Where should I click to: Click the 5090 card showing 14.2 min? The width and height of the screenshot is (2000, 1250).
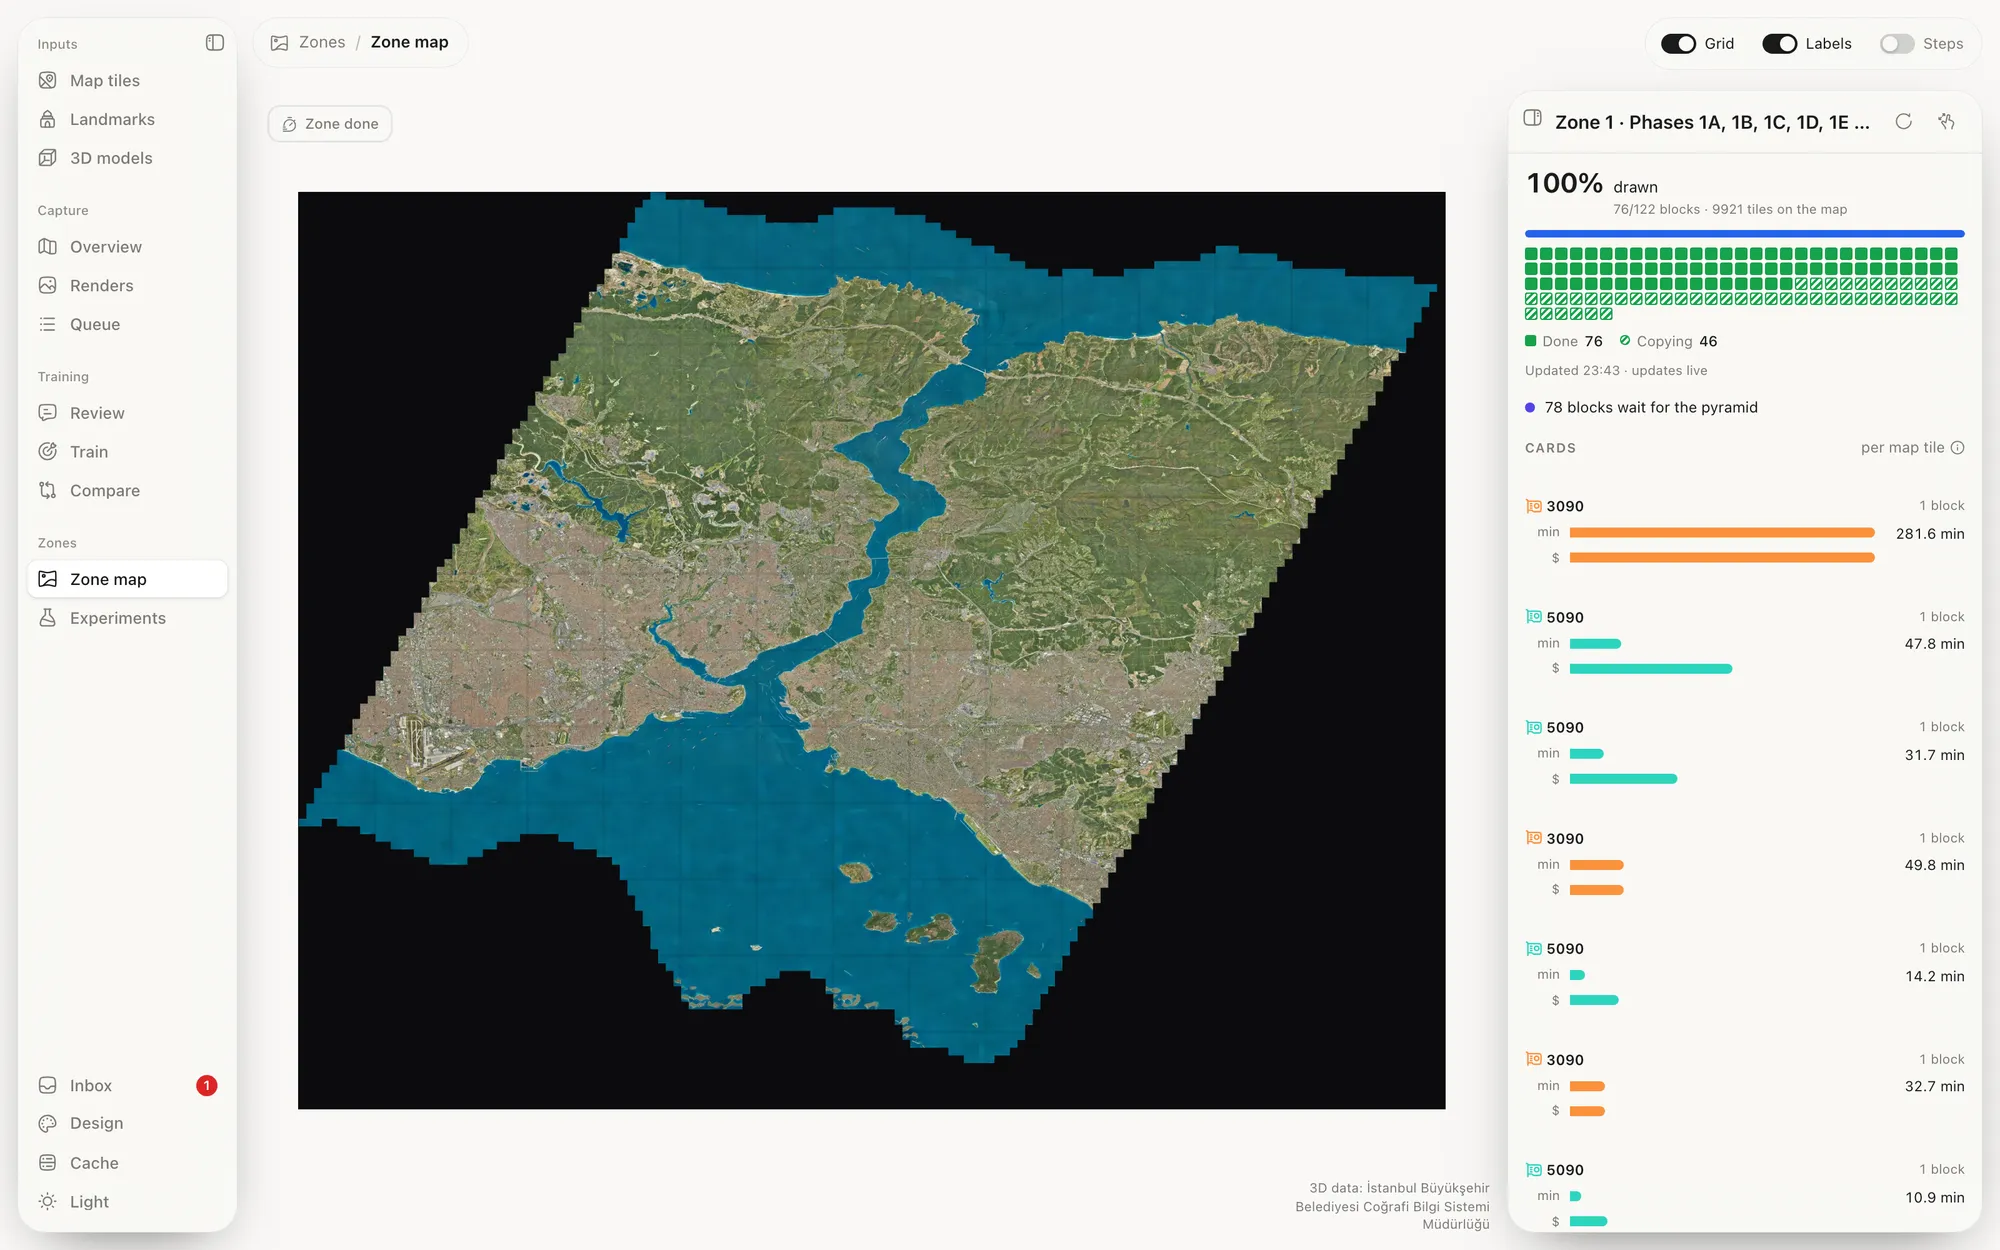click(x=1744, y=975)
